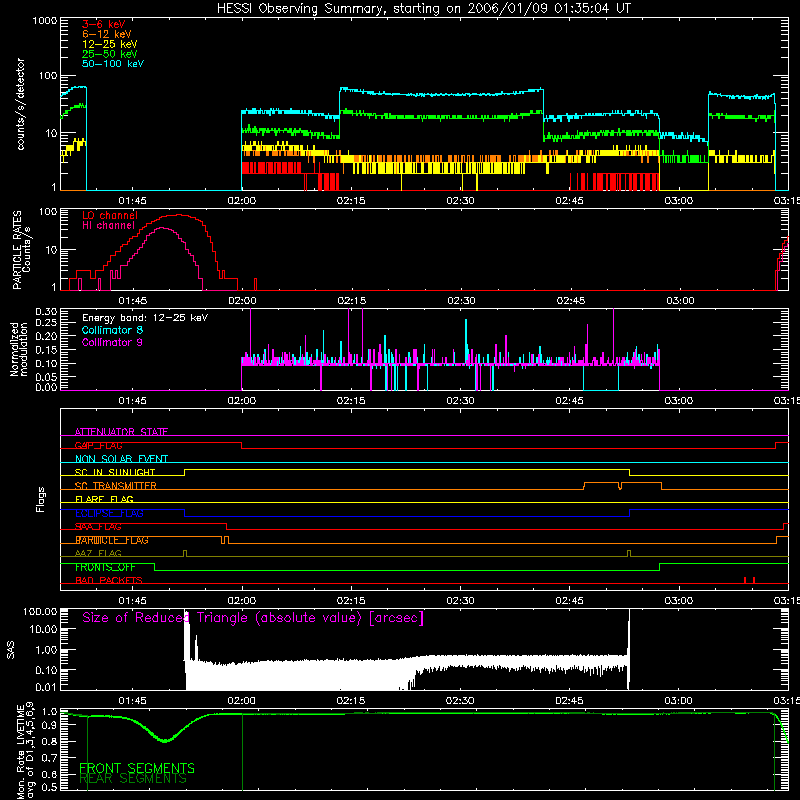This screenshot has width=800, height=800.
Task: Select the red '3-6 keV' legend label
Action: (104, 24)
